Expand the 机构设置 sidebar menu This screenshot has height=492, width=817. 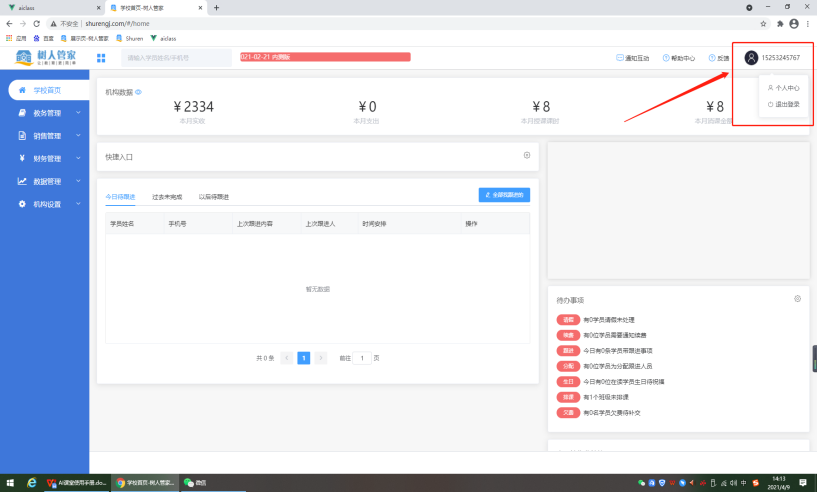click(x=48, y=204)
